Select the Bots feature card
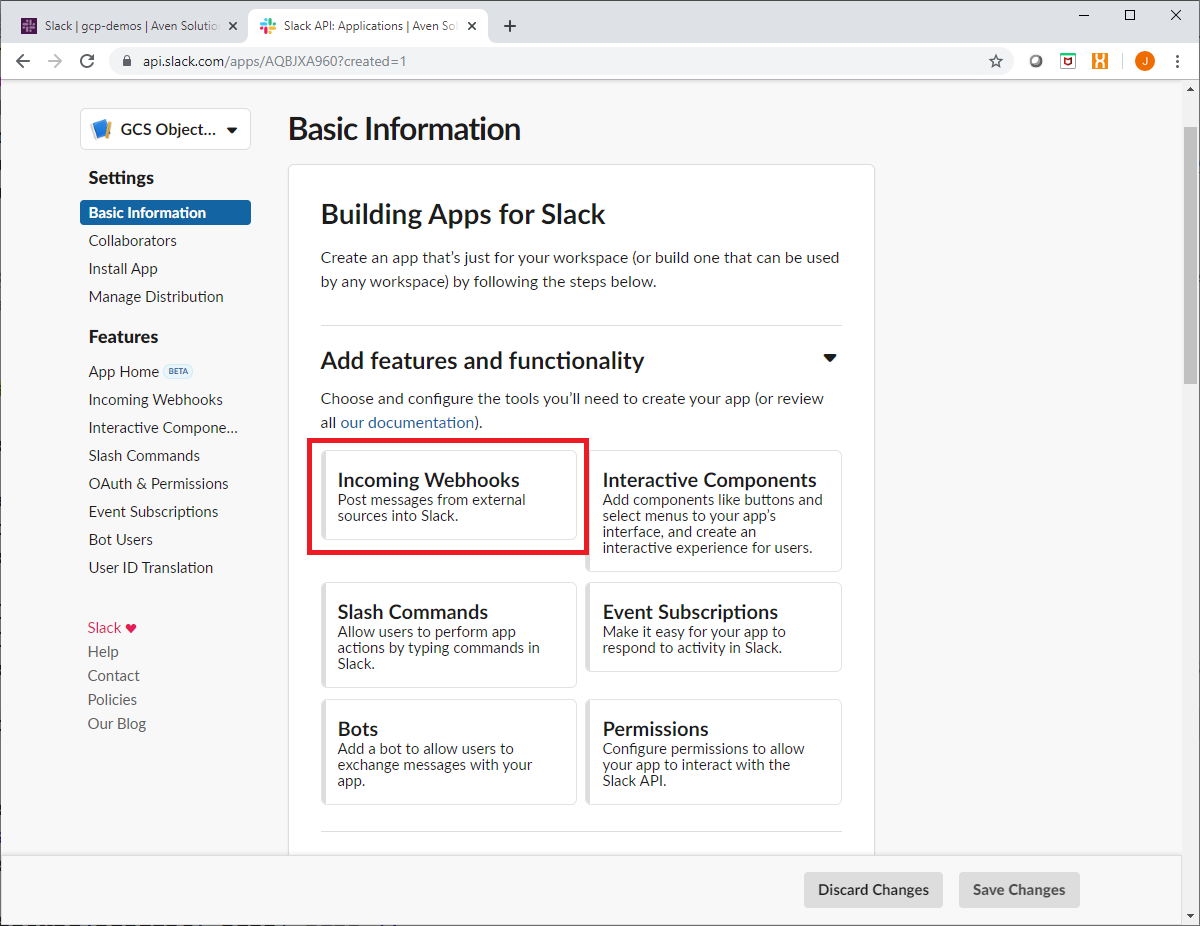Image resolution: width=1200 pixels, height=926 pixels. [x=449, y=752]
